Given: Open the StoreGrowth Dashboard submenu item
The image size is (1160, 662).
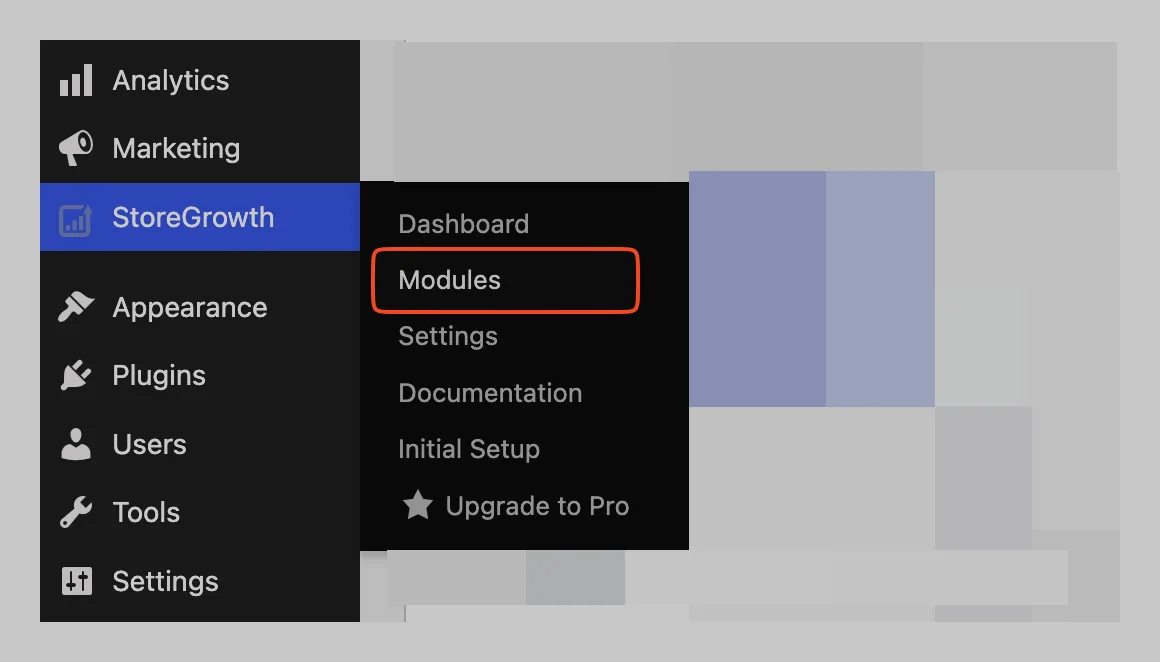Looking at the screenshot, I should tap(464, 224).
